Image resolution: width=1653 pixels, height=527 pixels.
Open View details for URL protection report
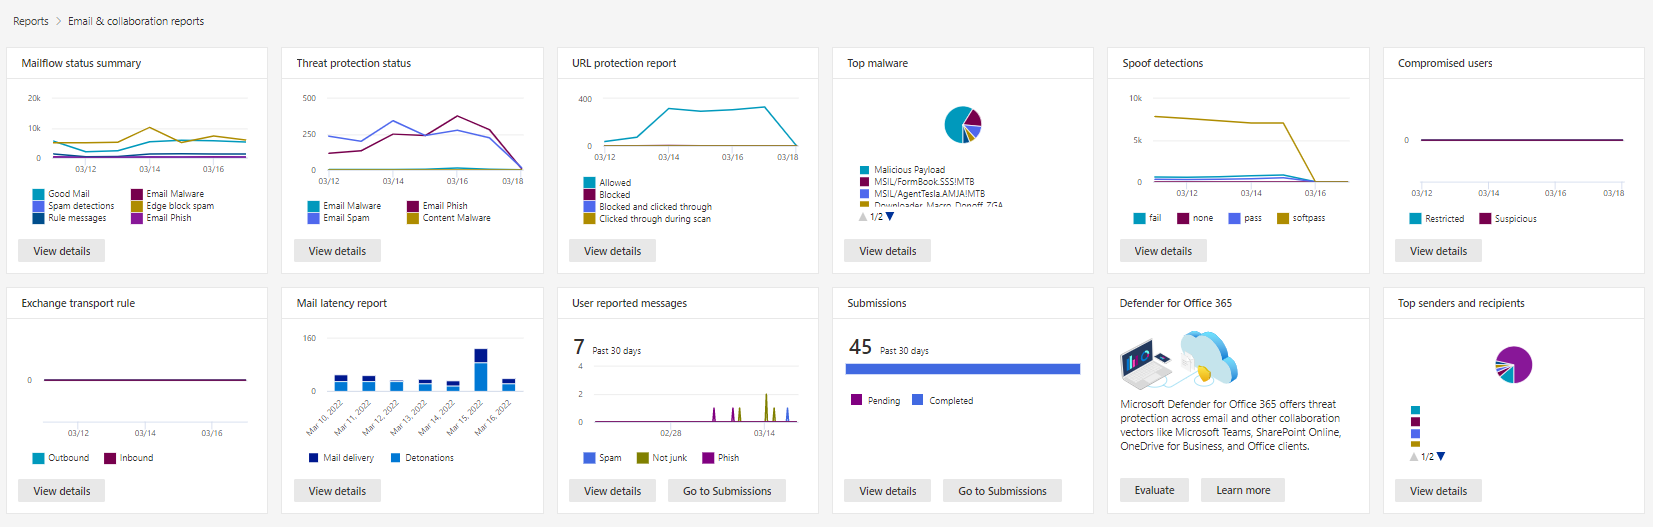coord(612,251)
